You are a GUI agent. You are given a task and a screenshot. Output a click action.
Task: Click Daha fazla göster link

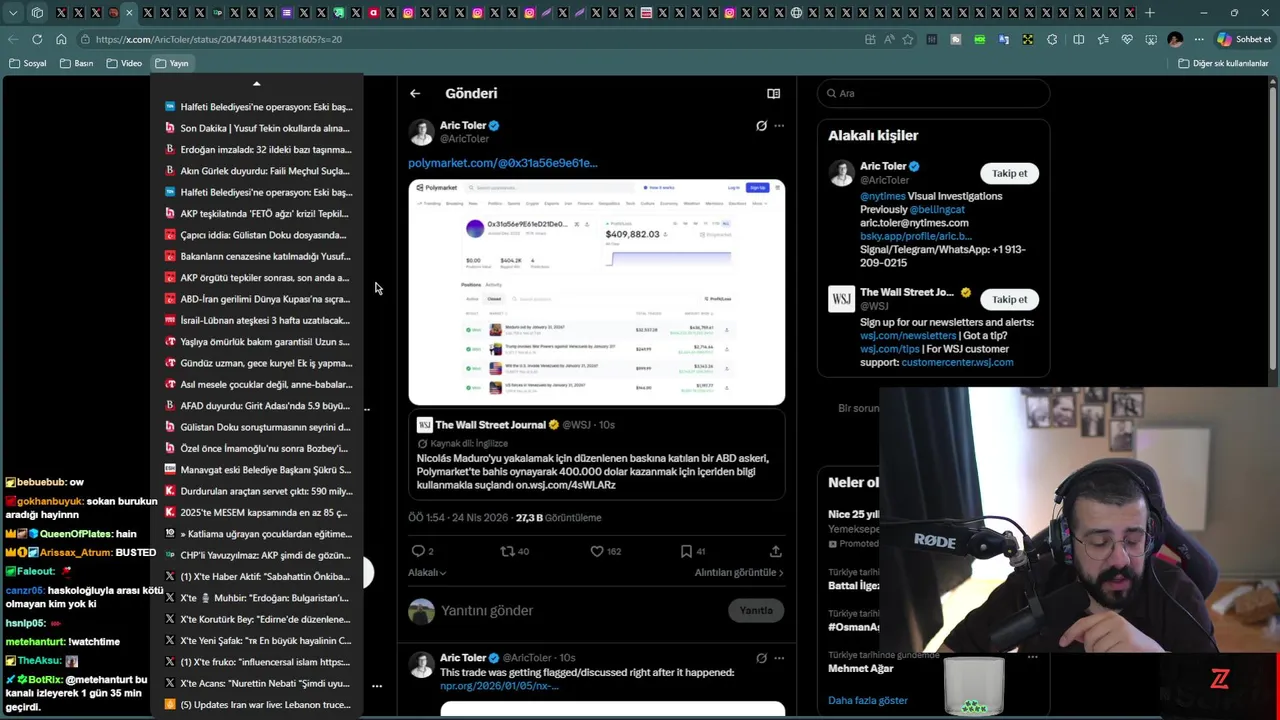[868, 700]
